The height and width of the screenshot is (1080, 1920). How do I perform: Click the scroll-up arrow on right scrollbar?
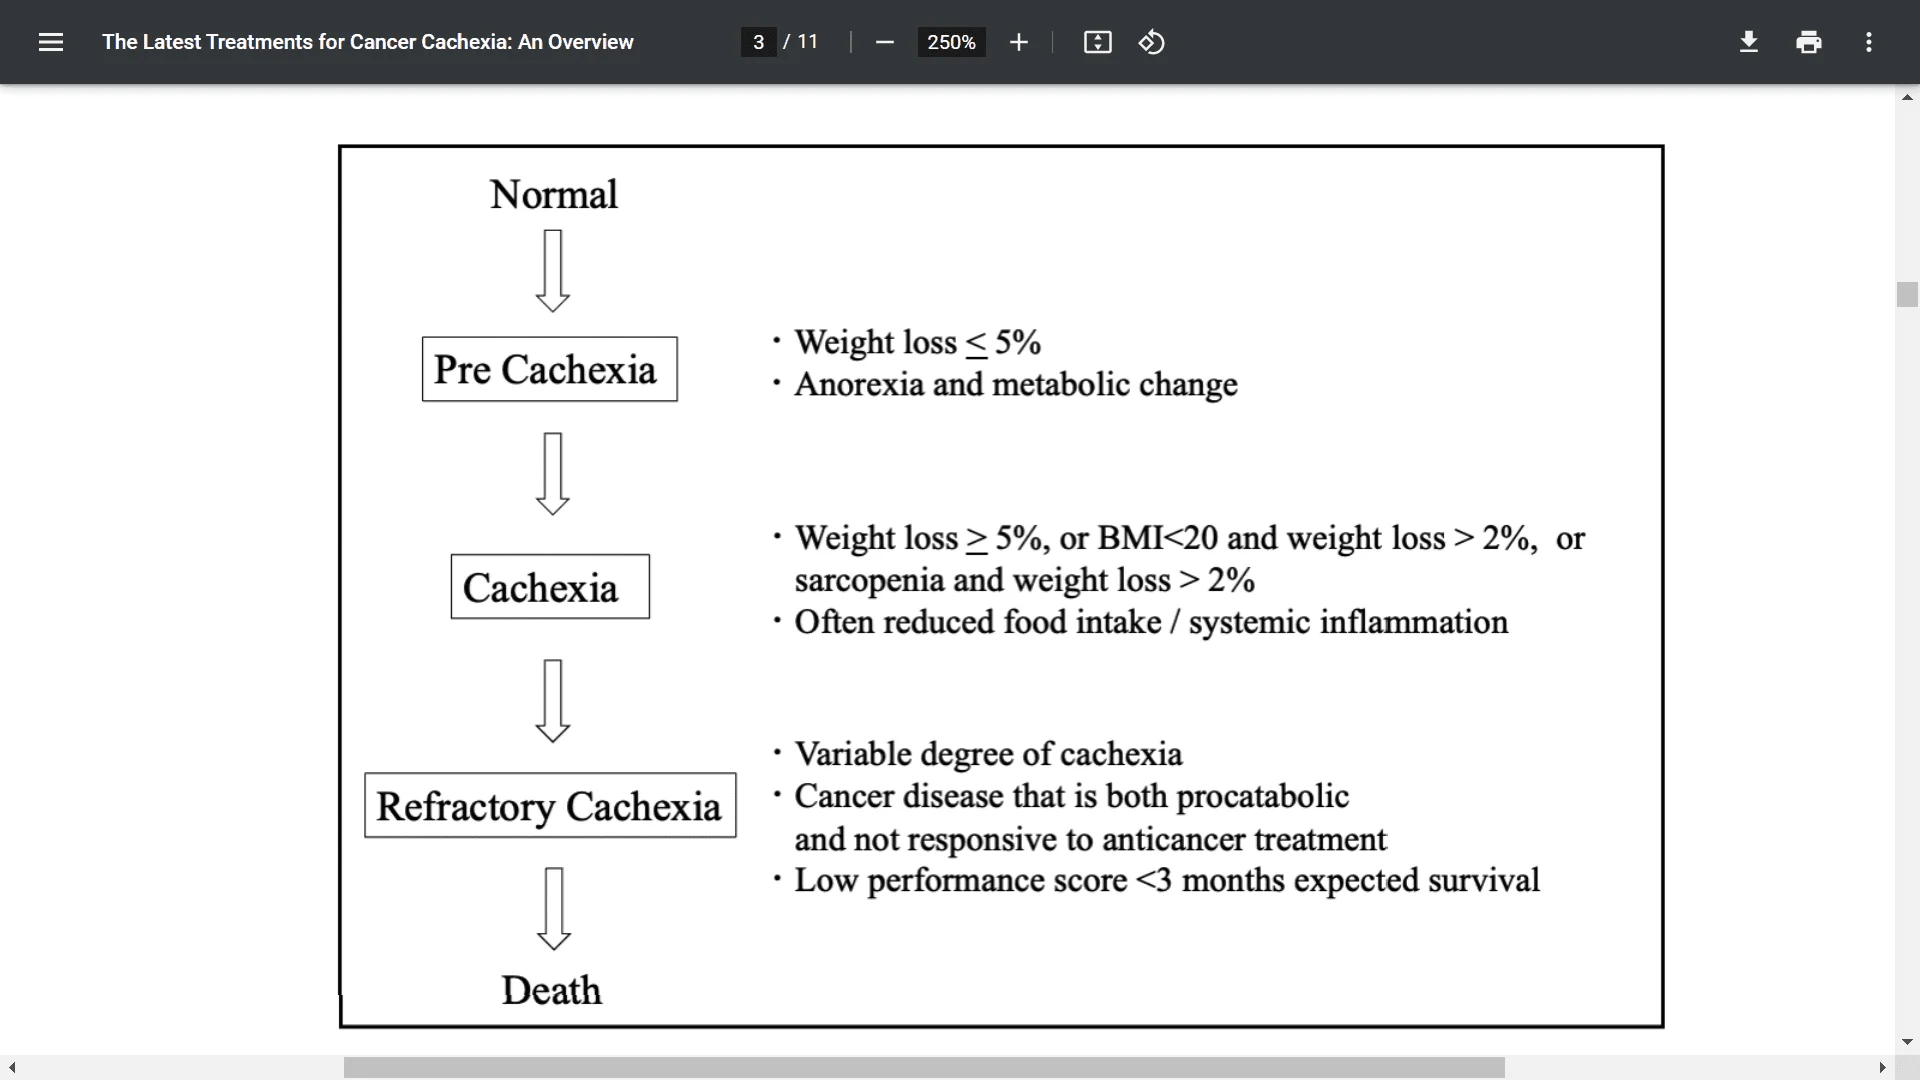tap(1907, 97)
